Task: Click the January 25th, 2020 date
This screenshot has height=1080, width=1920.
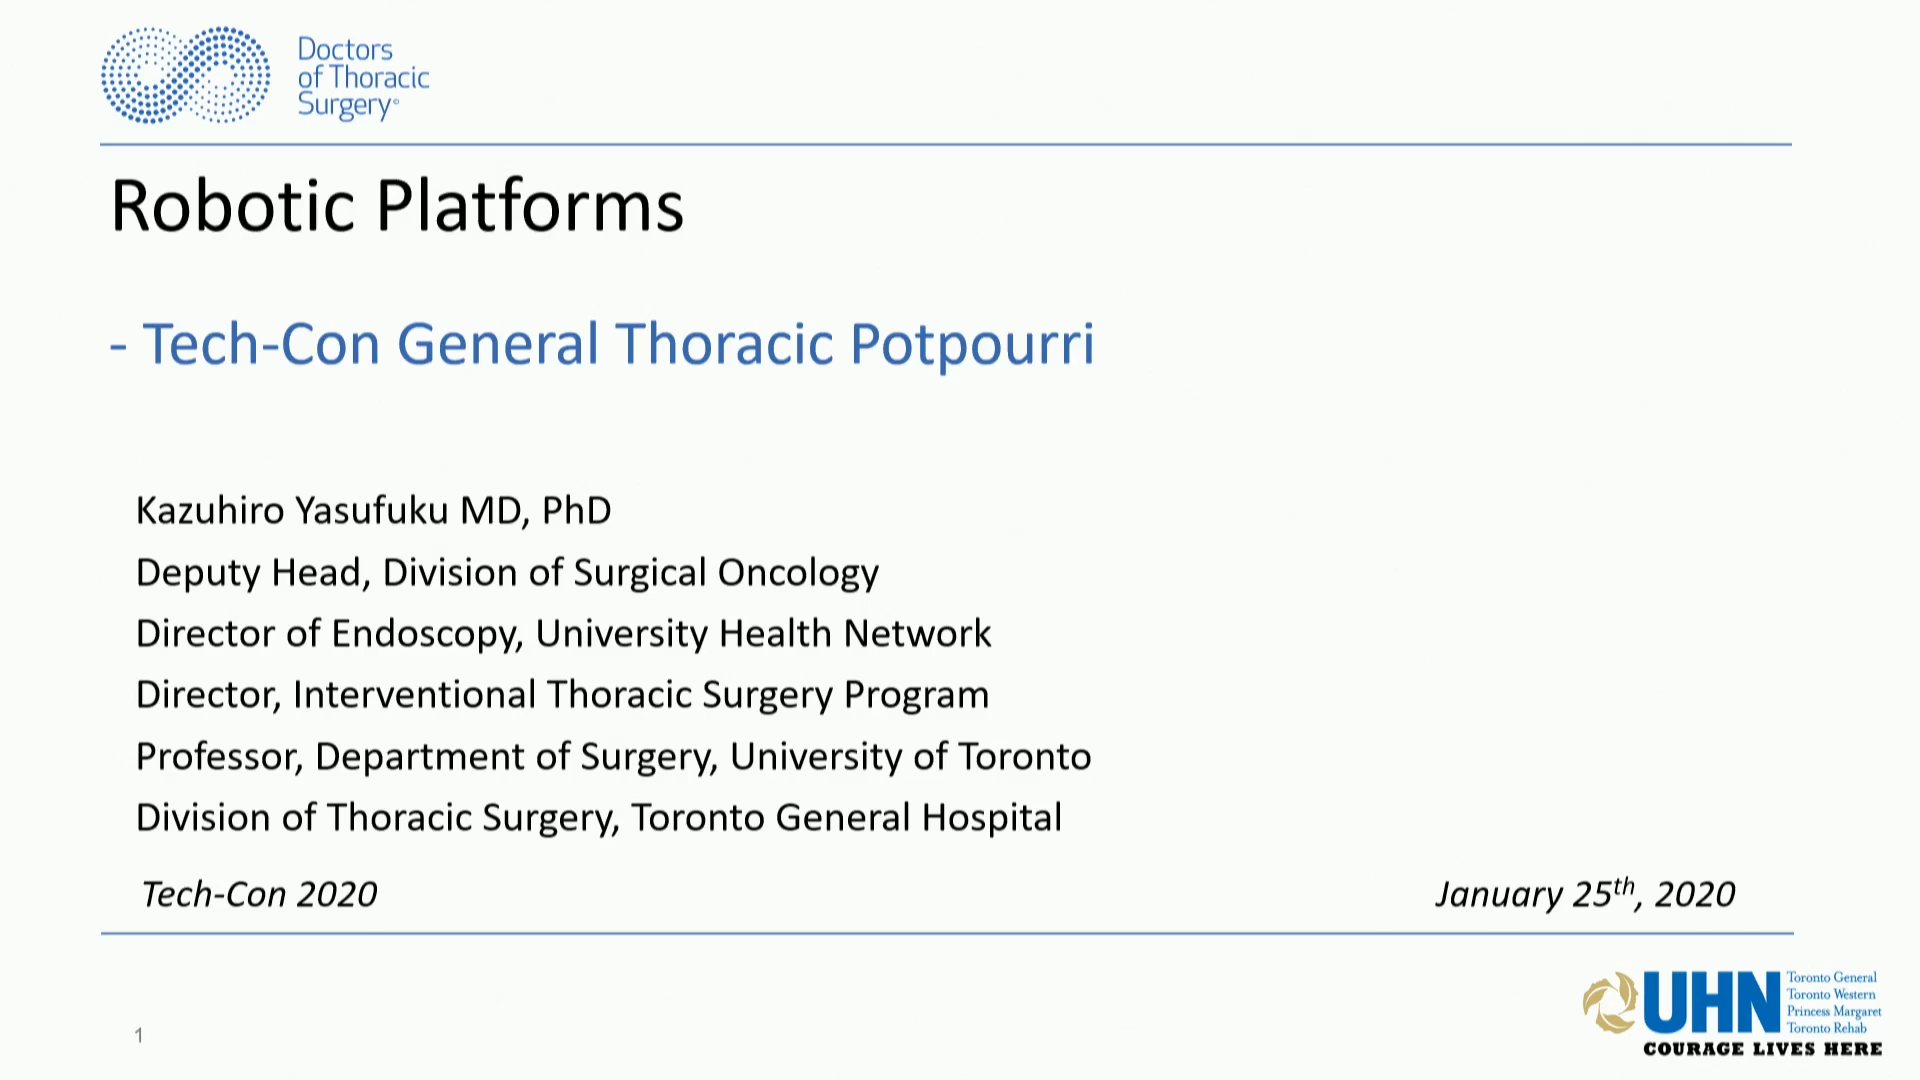Action: [1584, 893]
